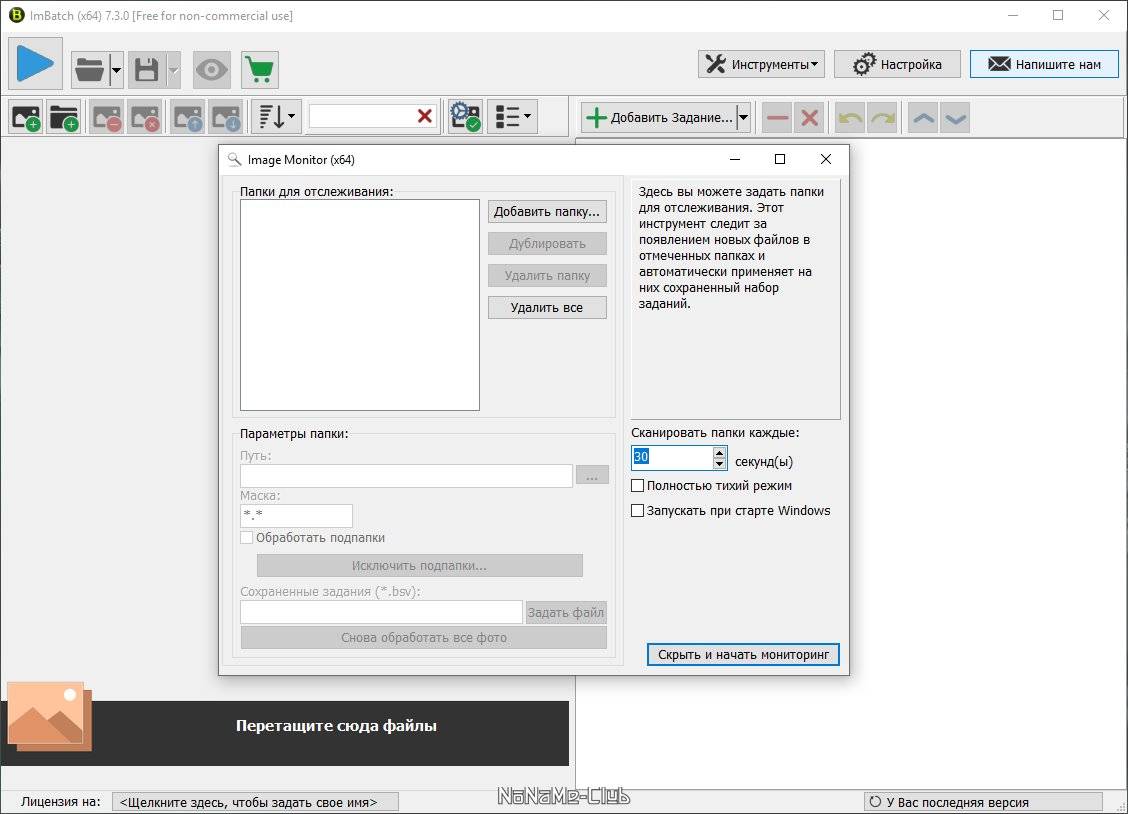Click Скрыть и начать мониторинг button
Image resolution: width=1128 pixels, height=814 pixels.
[743, 654]
